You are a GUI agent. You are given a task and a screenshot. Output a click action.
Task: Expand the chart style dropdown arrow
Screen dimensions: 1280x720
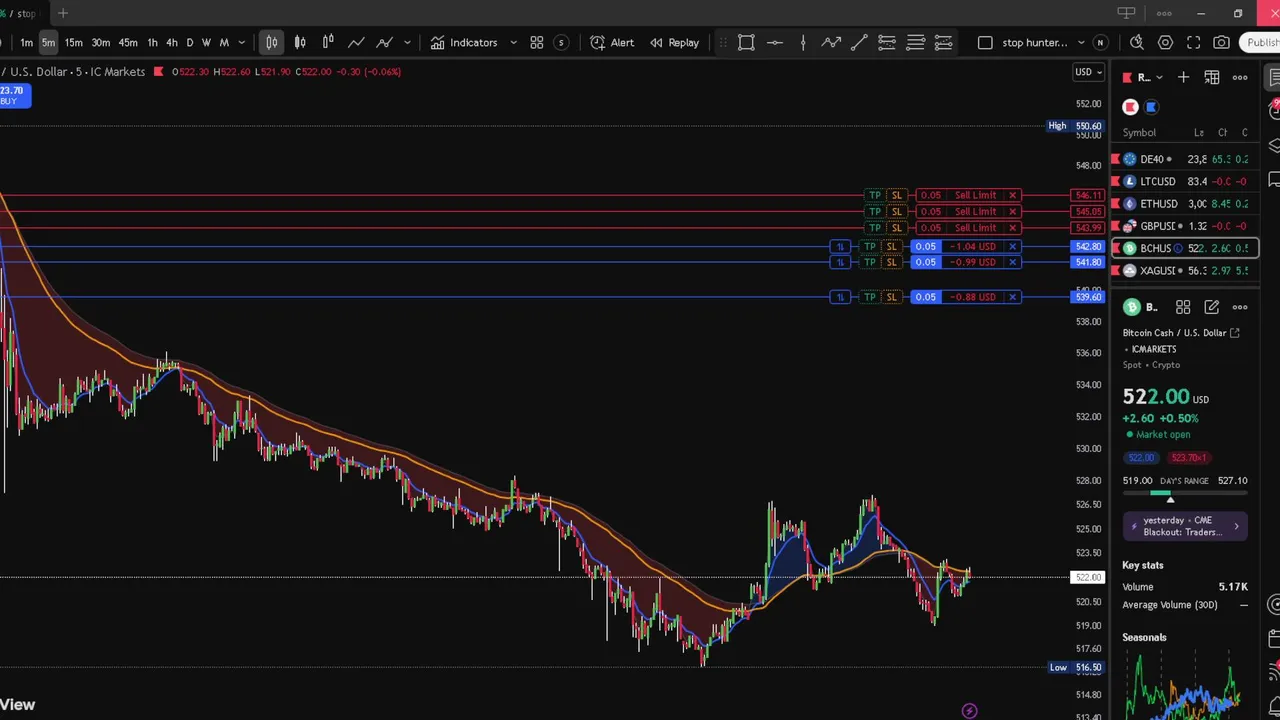(407, 42)
